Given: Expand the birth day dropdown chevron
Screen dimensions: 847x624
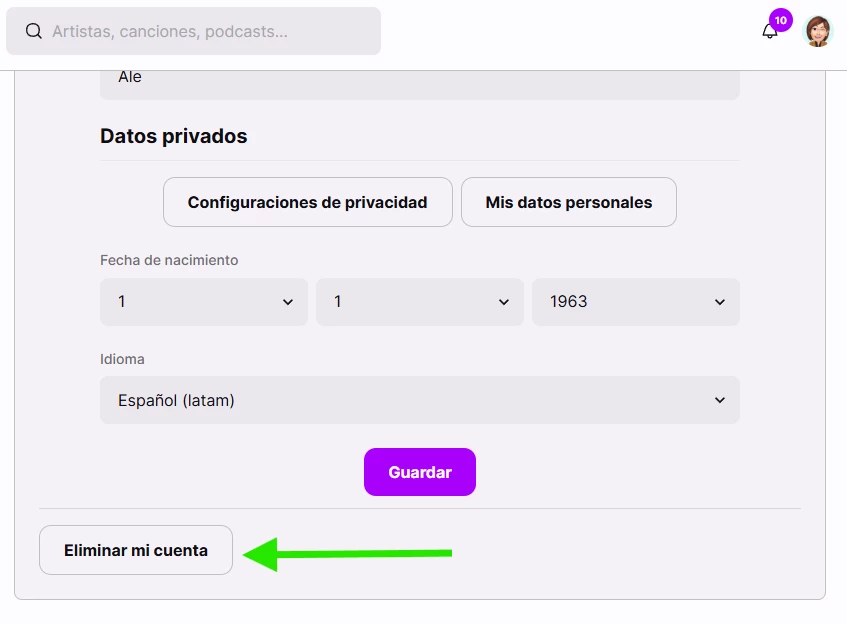Looking at the screenshot, I should click(288, 302).
